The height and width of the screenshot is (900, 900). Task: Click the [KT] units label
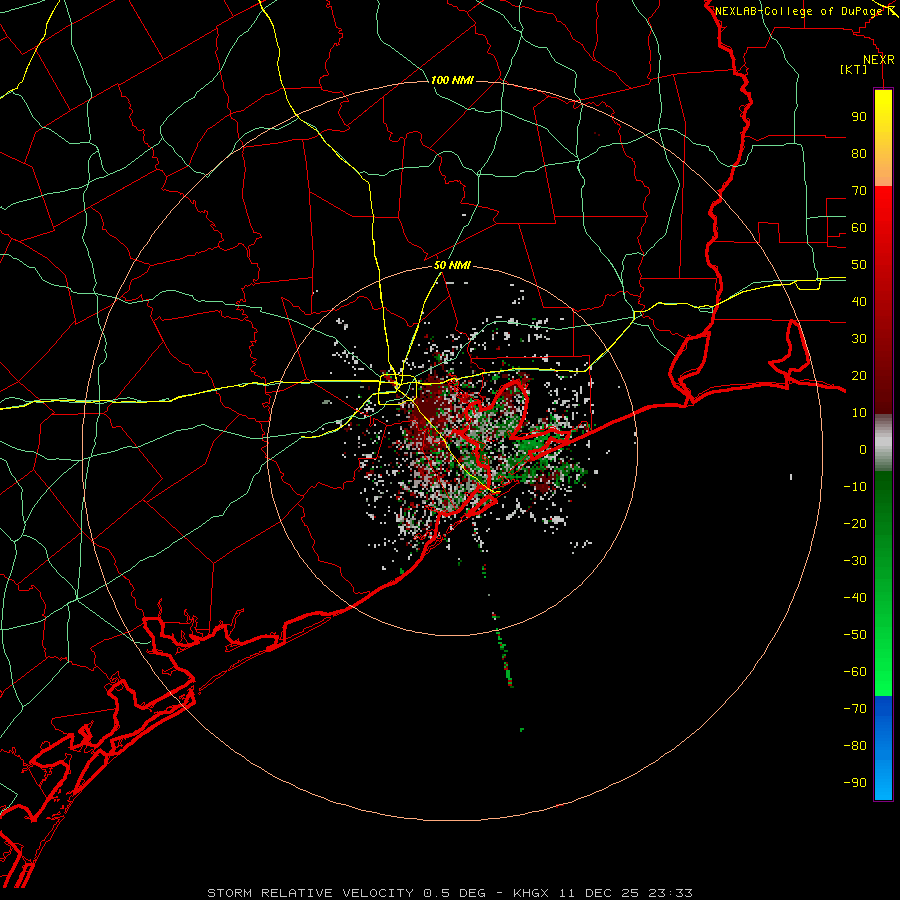point(854,69)
